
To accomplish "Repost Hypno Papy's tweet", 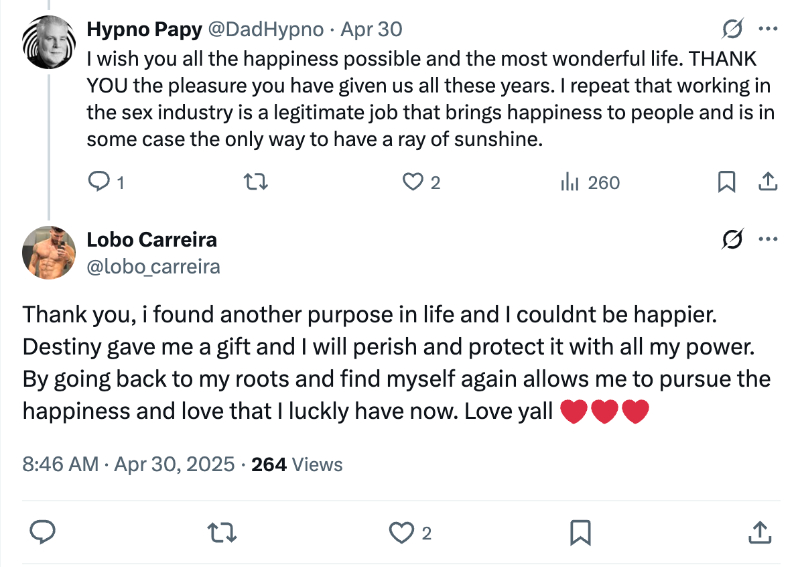I will [x=256, y=182].
